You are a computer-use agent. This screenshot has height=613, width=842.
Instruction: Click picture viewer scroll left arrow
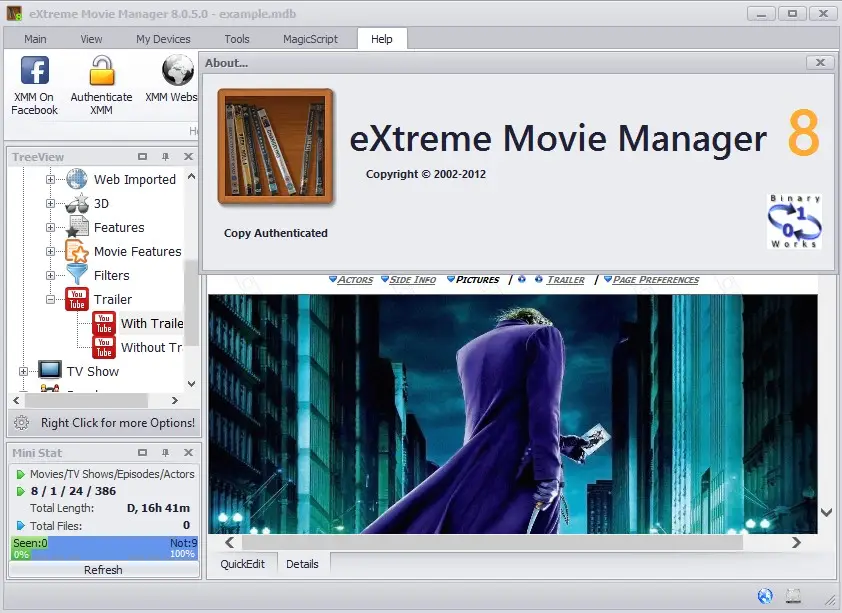point(229,543)
